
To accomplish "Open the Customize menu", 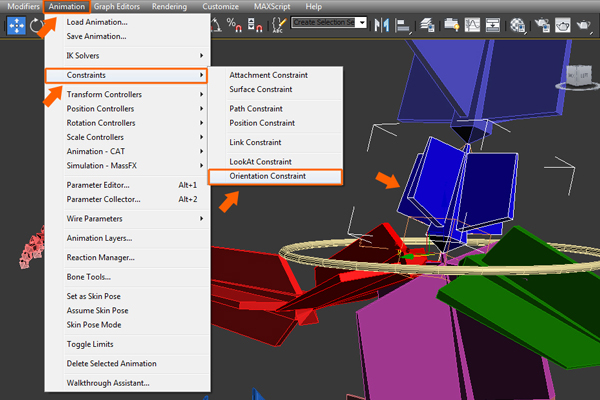I will click(220, 7).
